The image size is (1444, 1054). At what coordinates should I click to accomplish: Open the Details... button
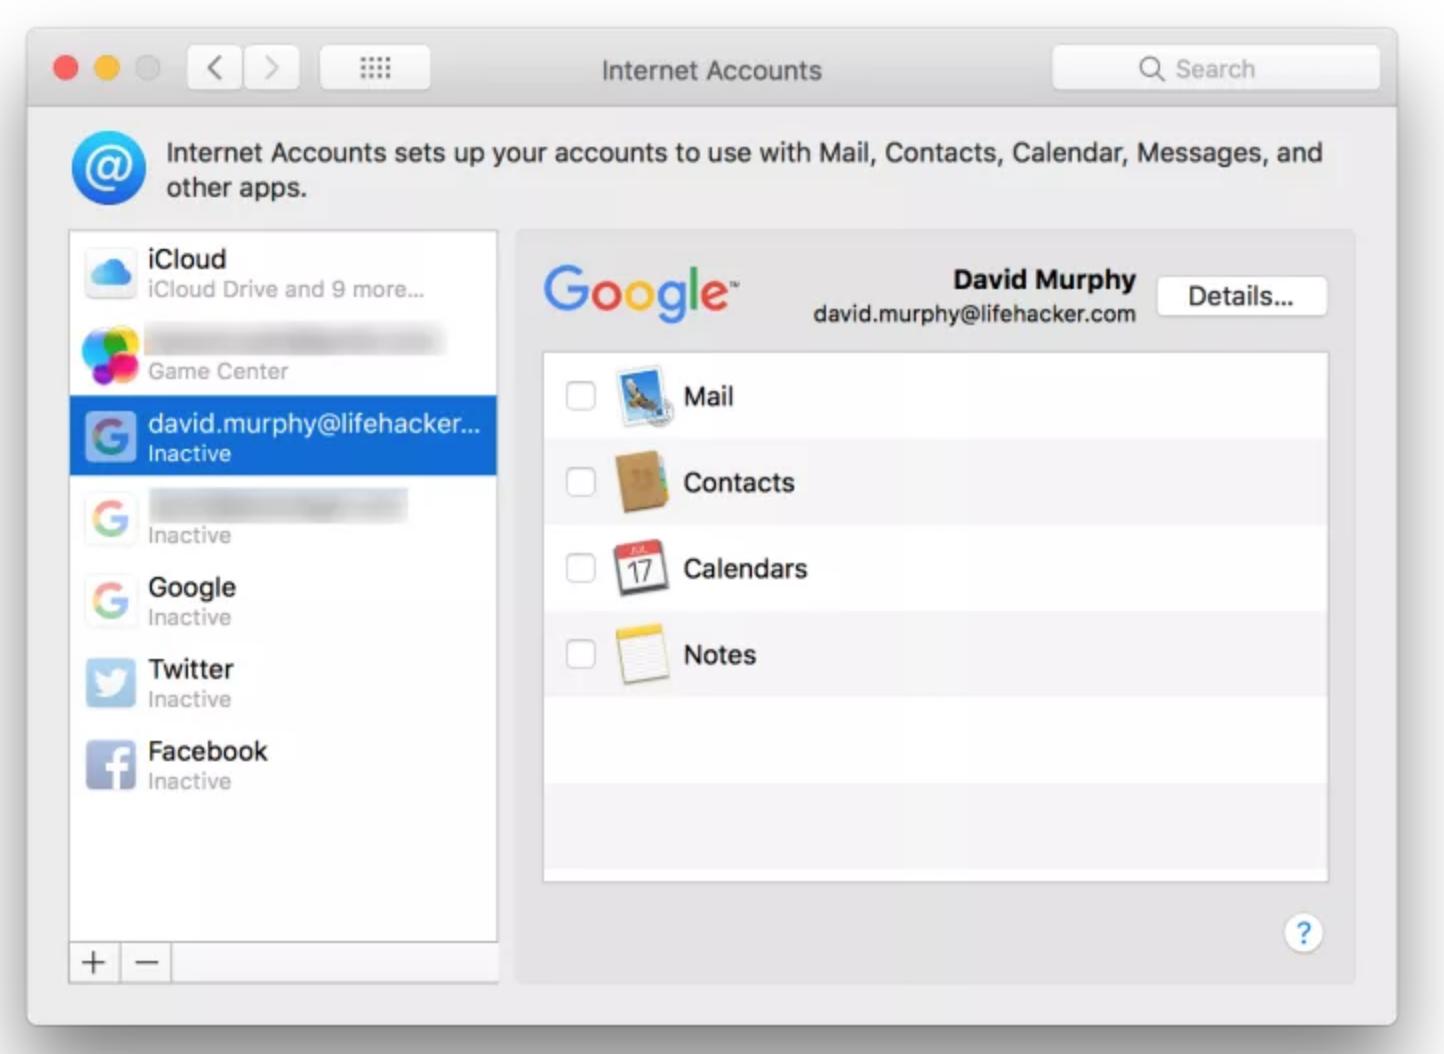[1241, 296]
